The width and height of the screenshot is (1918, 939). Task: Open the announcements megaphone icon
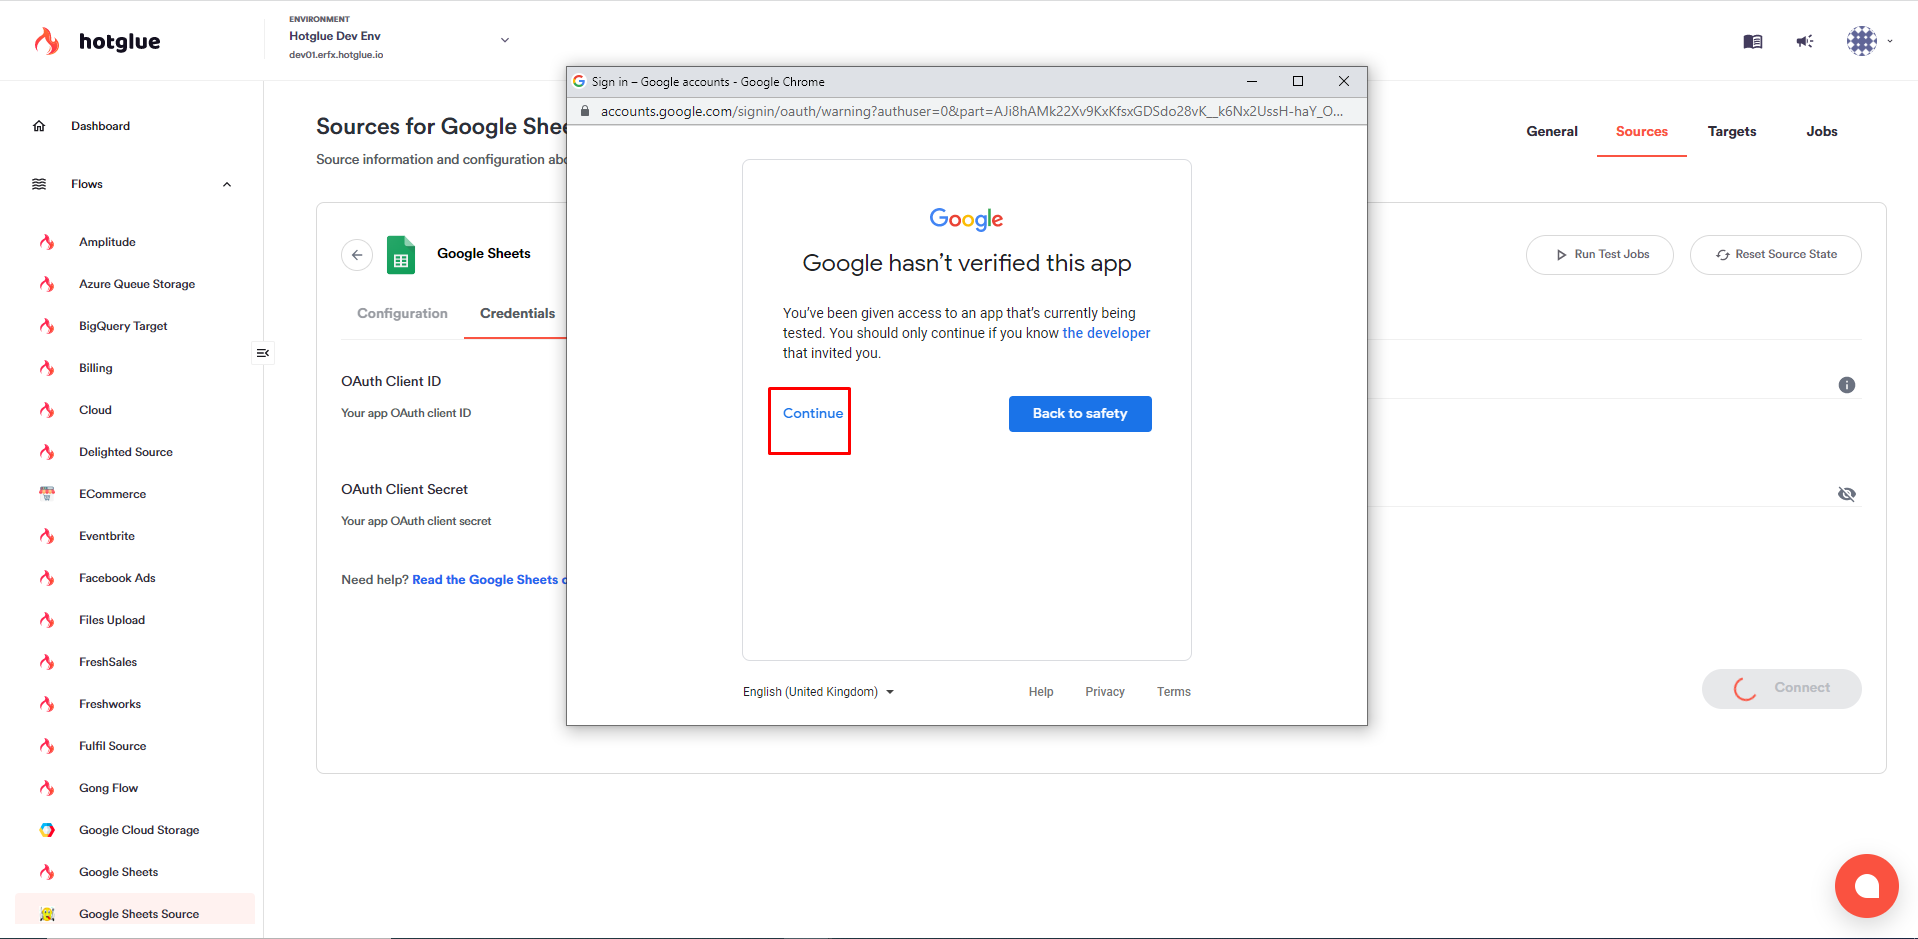[1805, 41]
